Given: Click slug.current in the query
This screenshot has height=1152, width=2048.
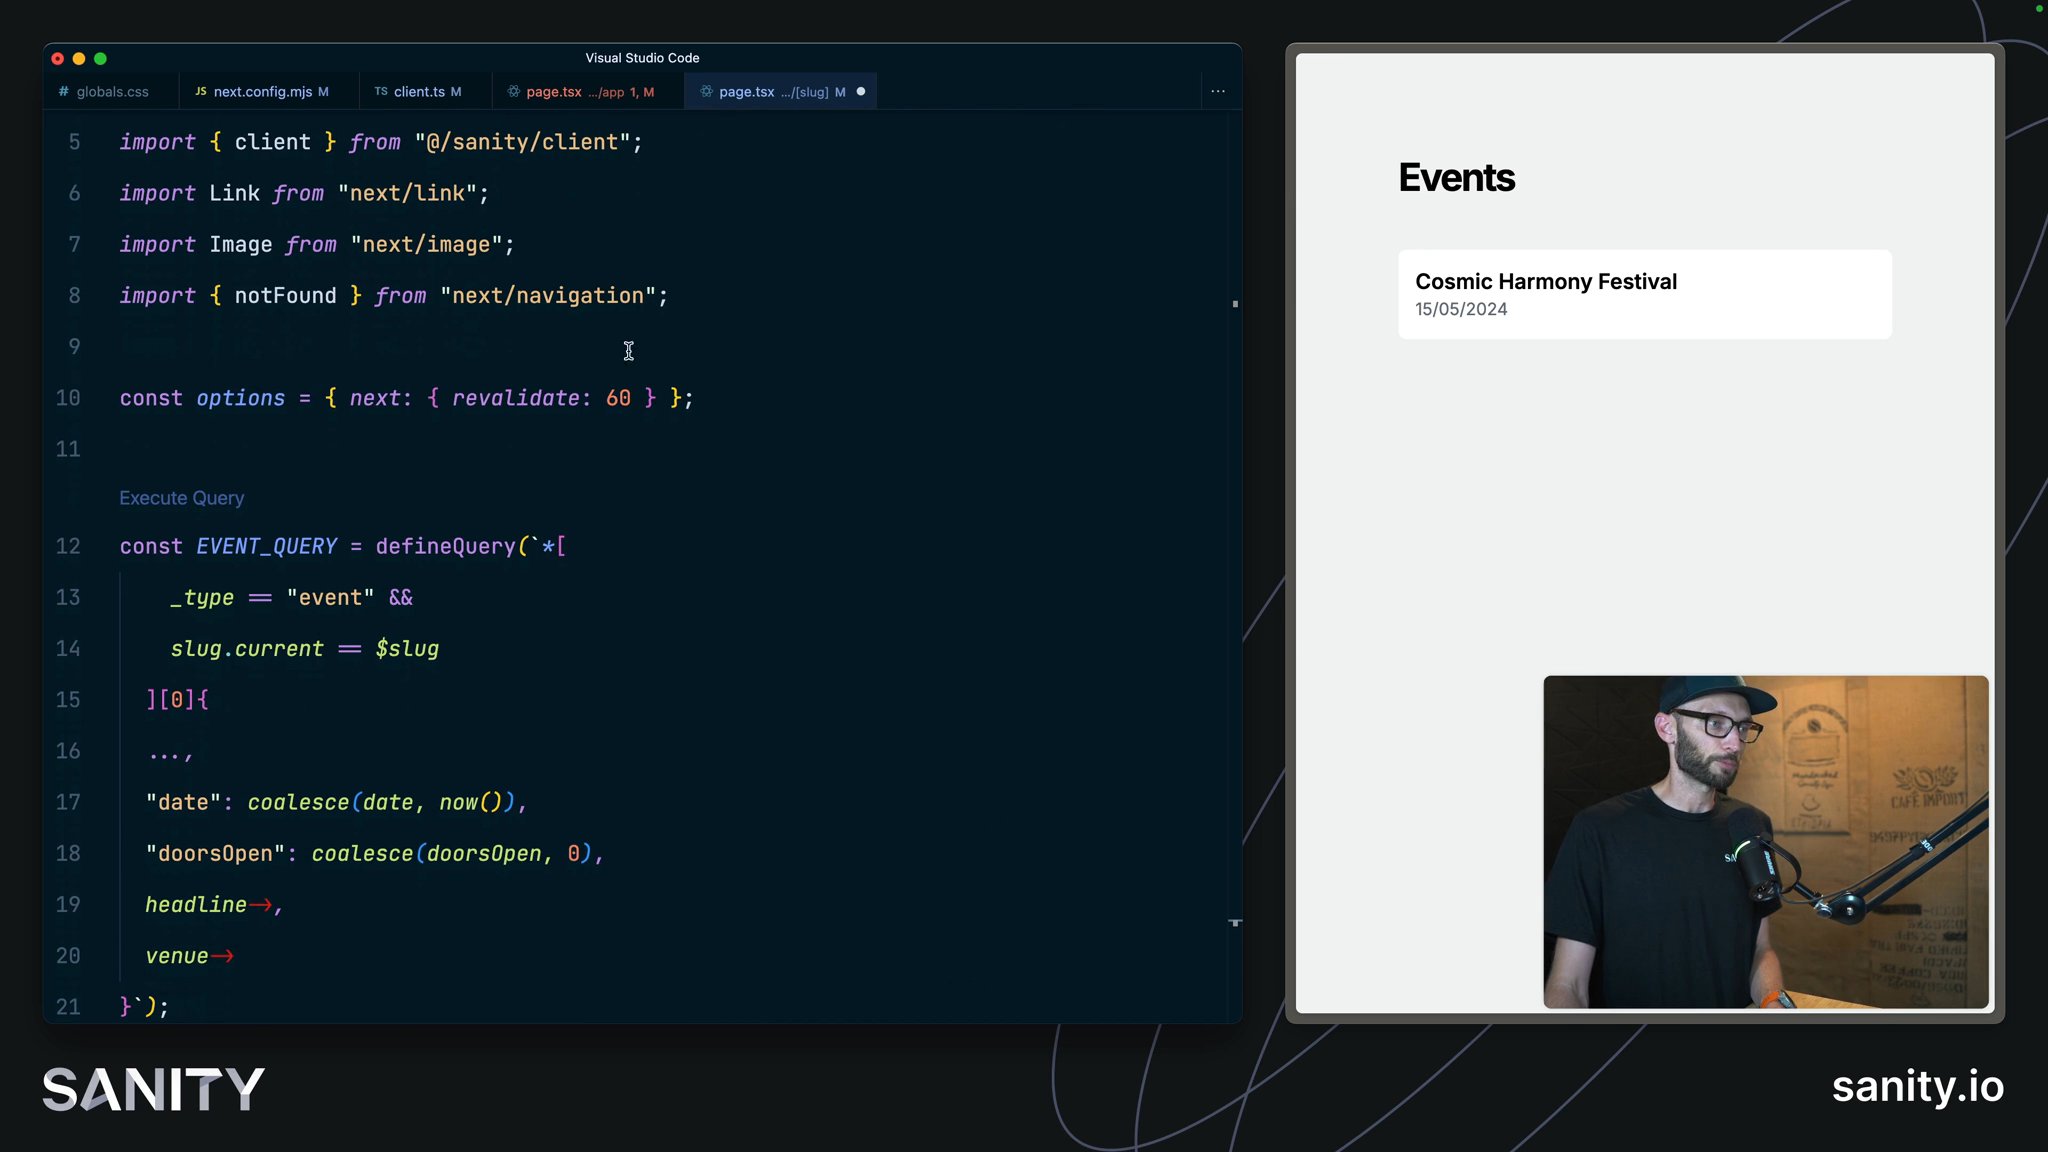Looking at the screenshot, I should point(247,649).
